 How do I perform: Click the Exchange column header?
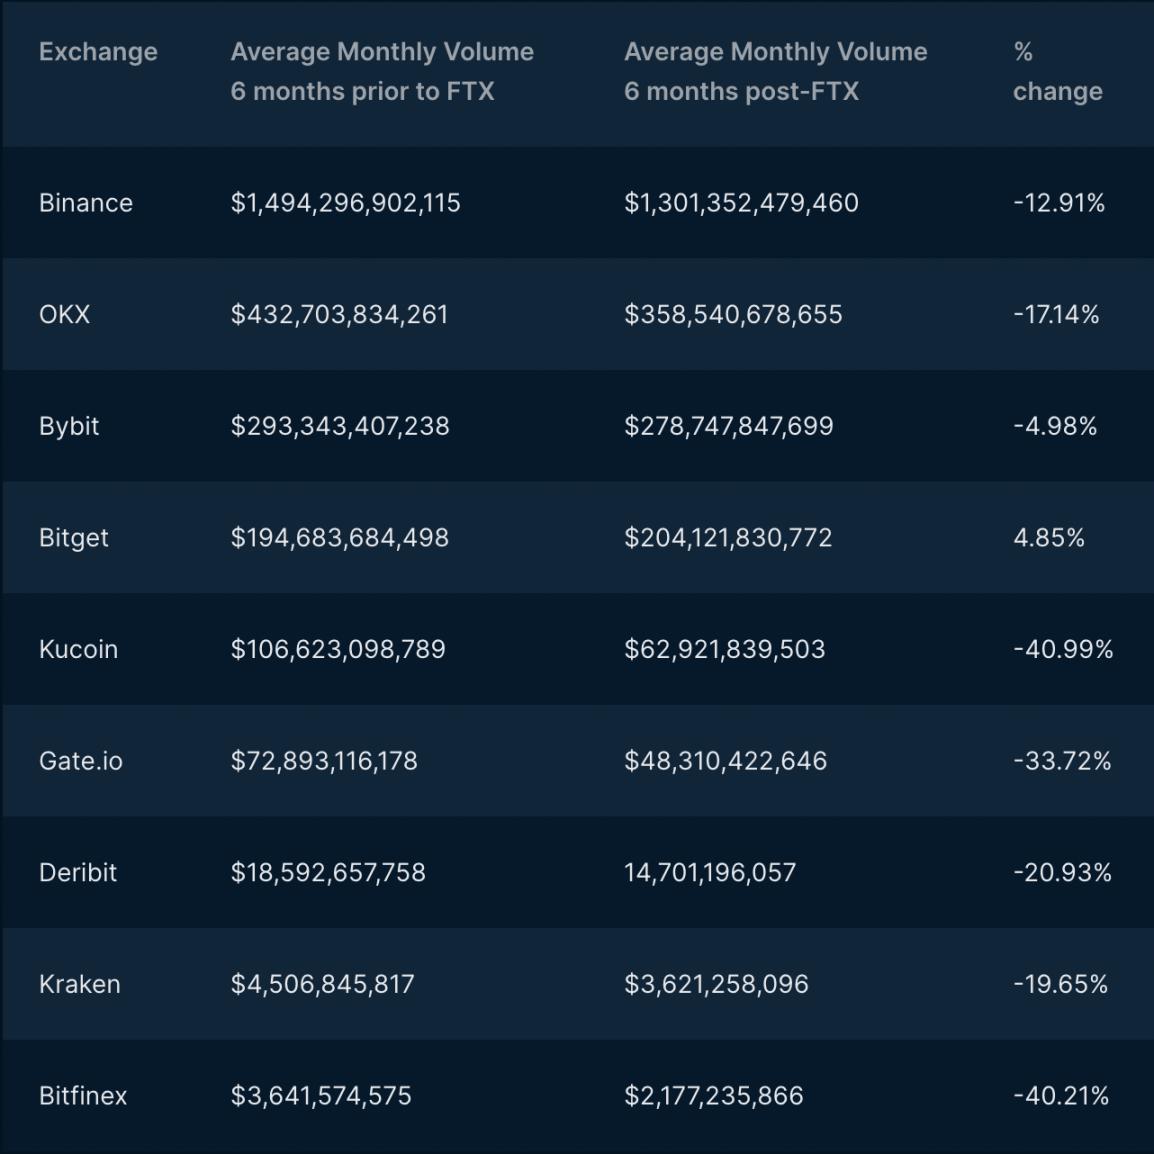(x=98, y=52)
